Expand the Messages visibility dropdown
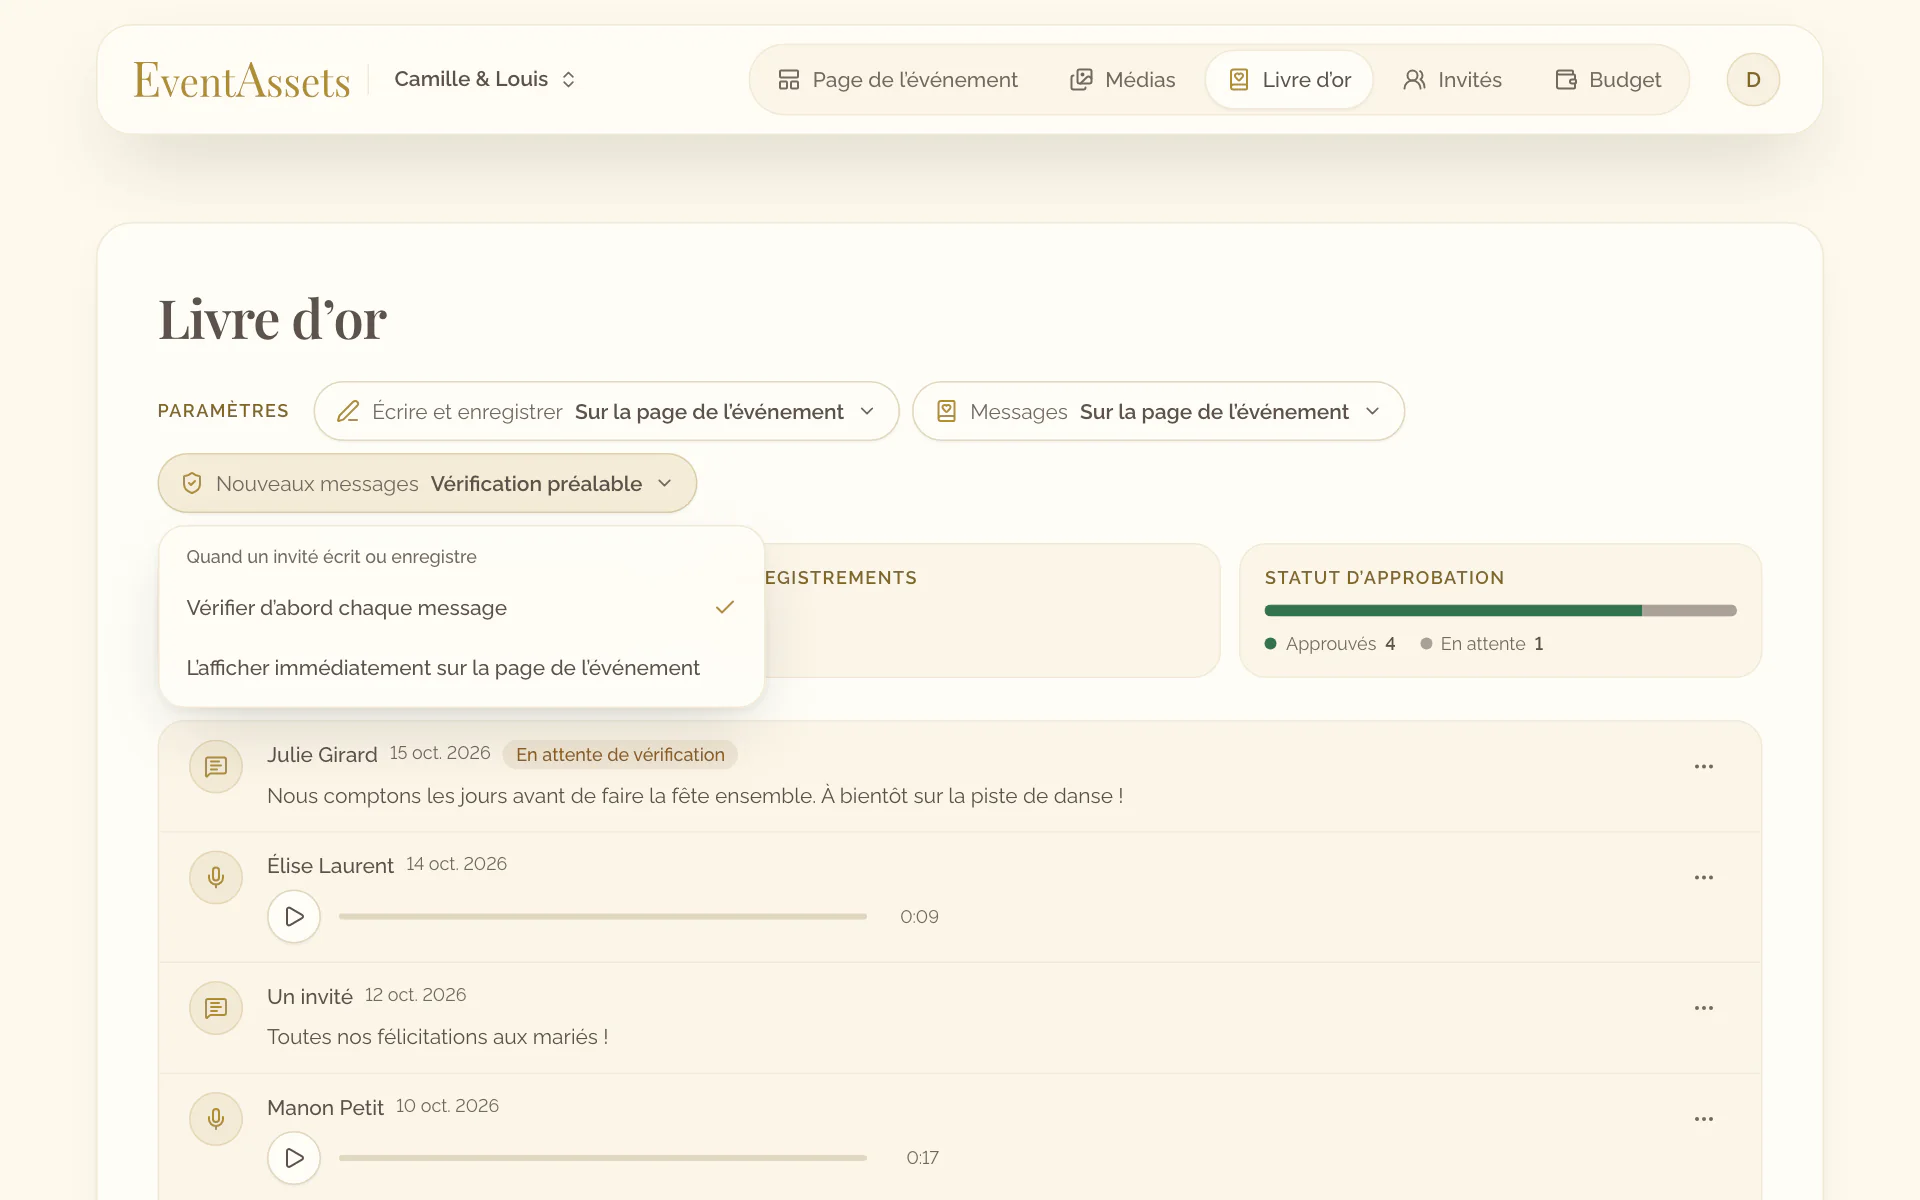 (1158, 411)
